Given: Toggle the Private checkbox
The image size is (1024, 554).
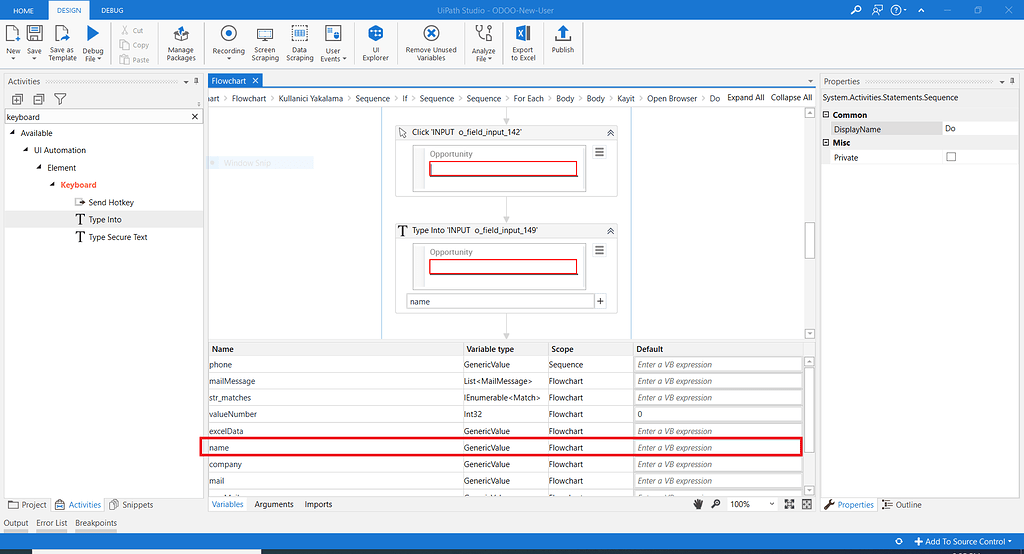Looking at the screenshot, I should tap(951, 157).
